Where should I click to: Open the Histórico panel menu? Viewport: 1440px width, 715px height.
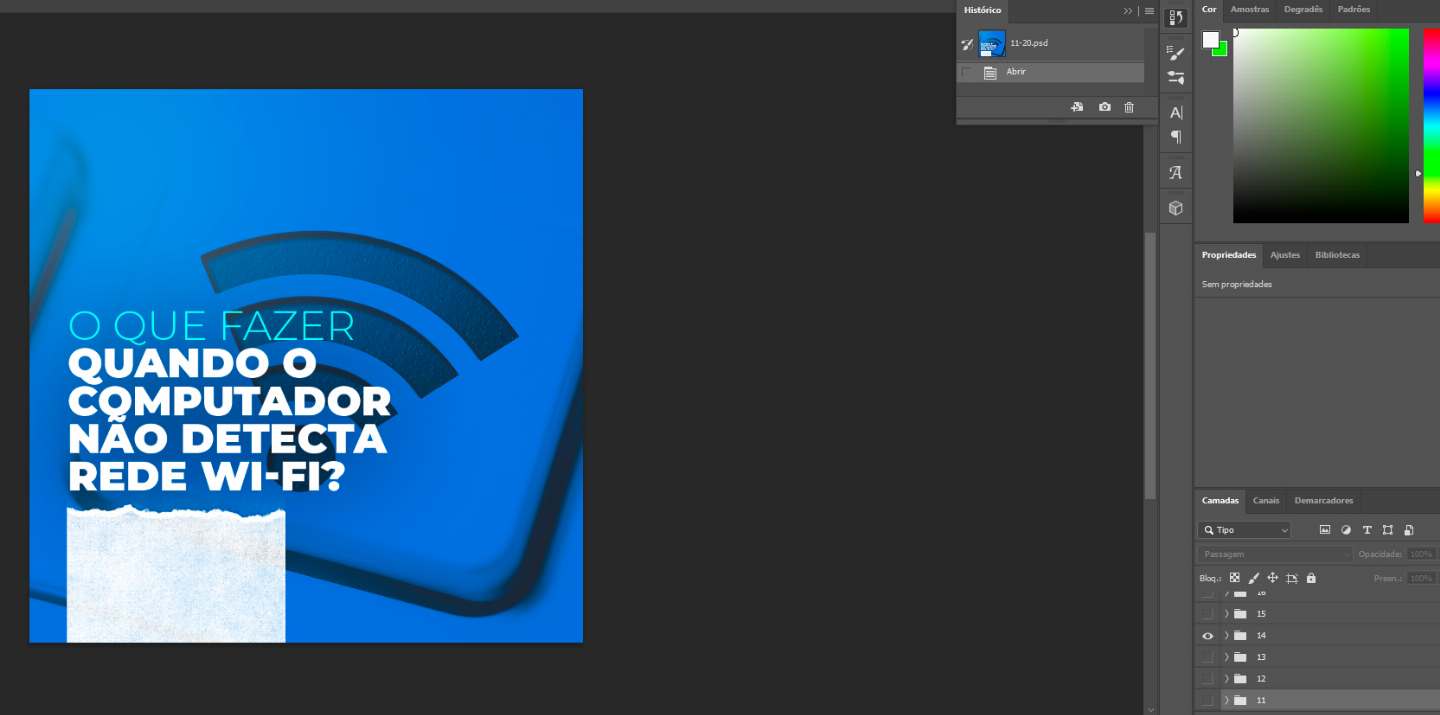(1149, 11)
